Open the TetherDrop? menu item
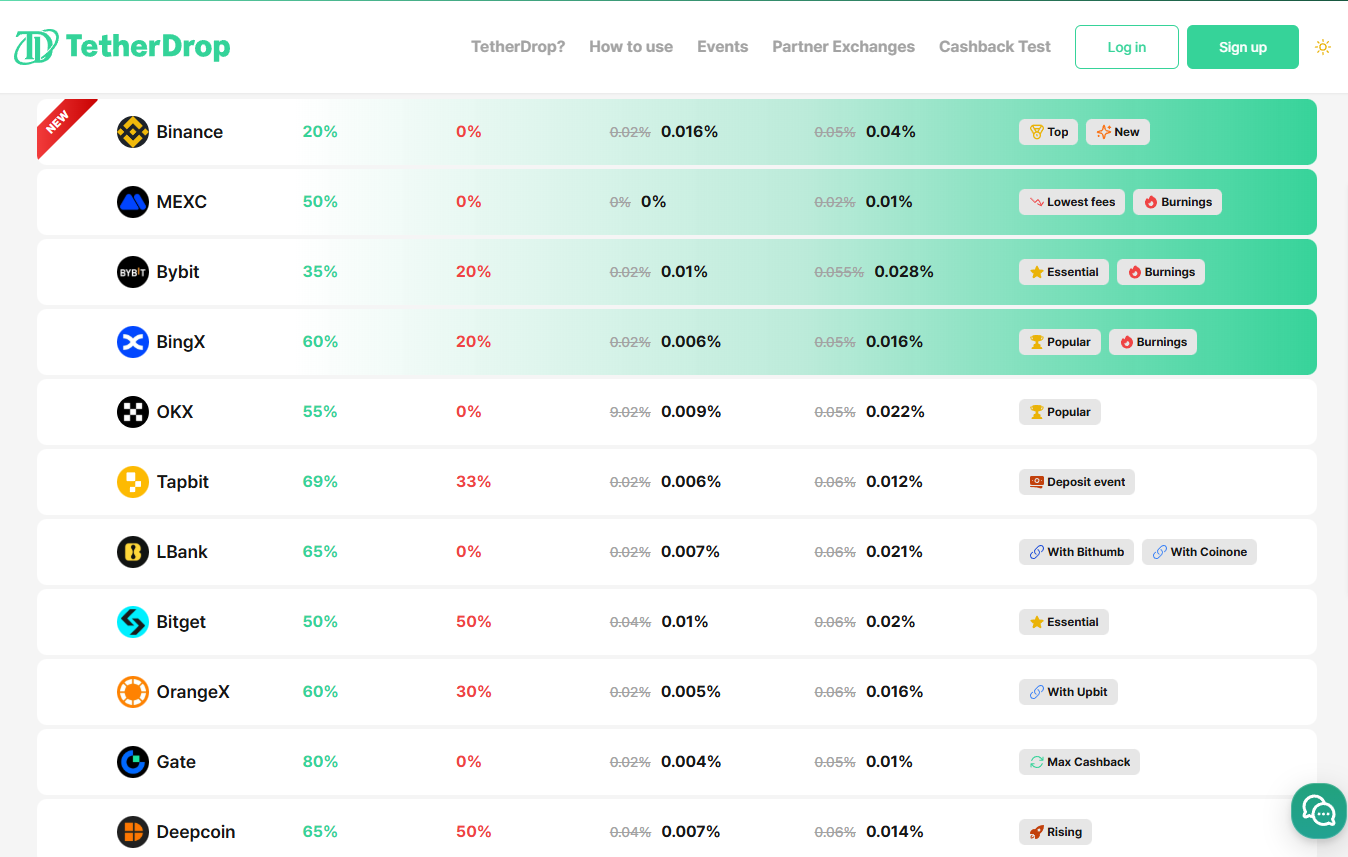The image size is (1348, 857). click(x=518, y=47)
